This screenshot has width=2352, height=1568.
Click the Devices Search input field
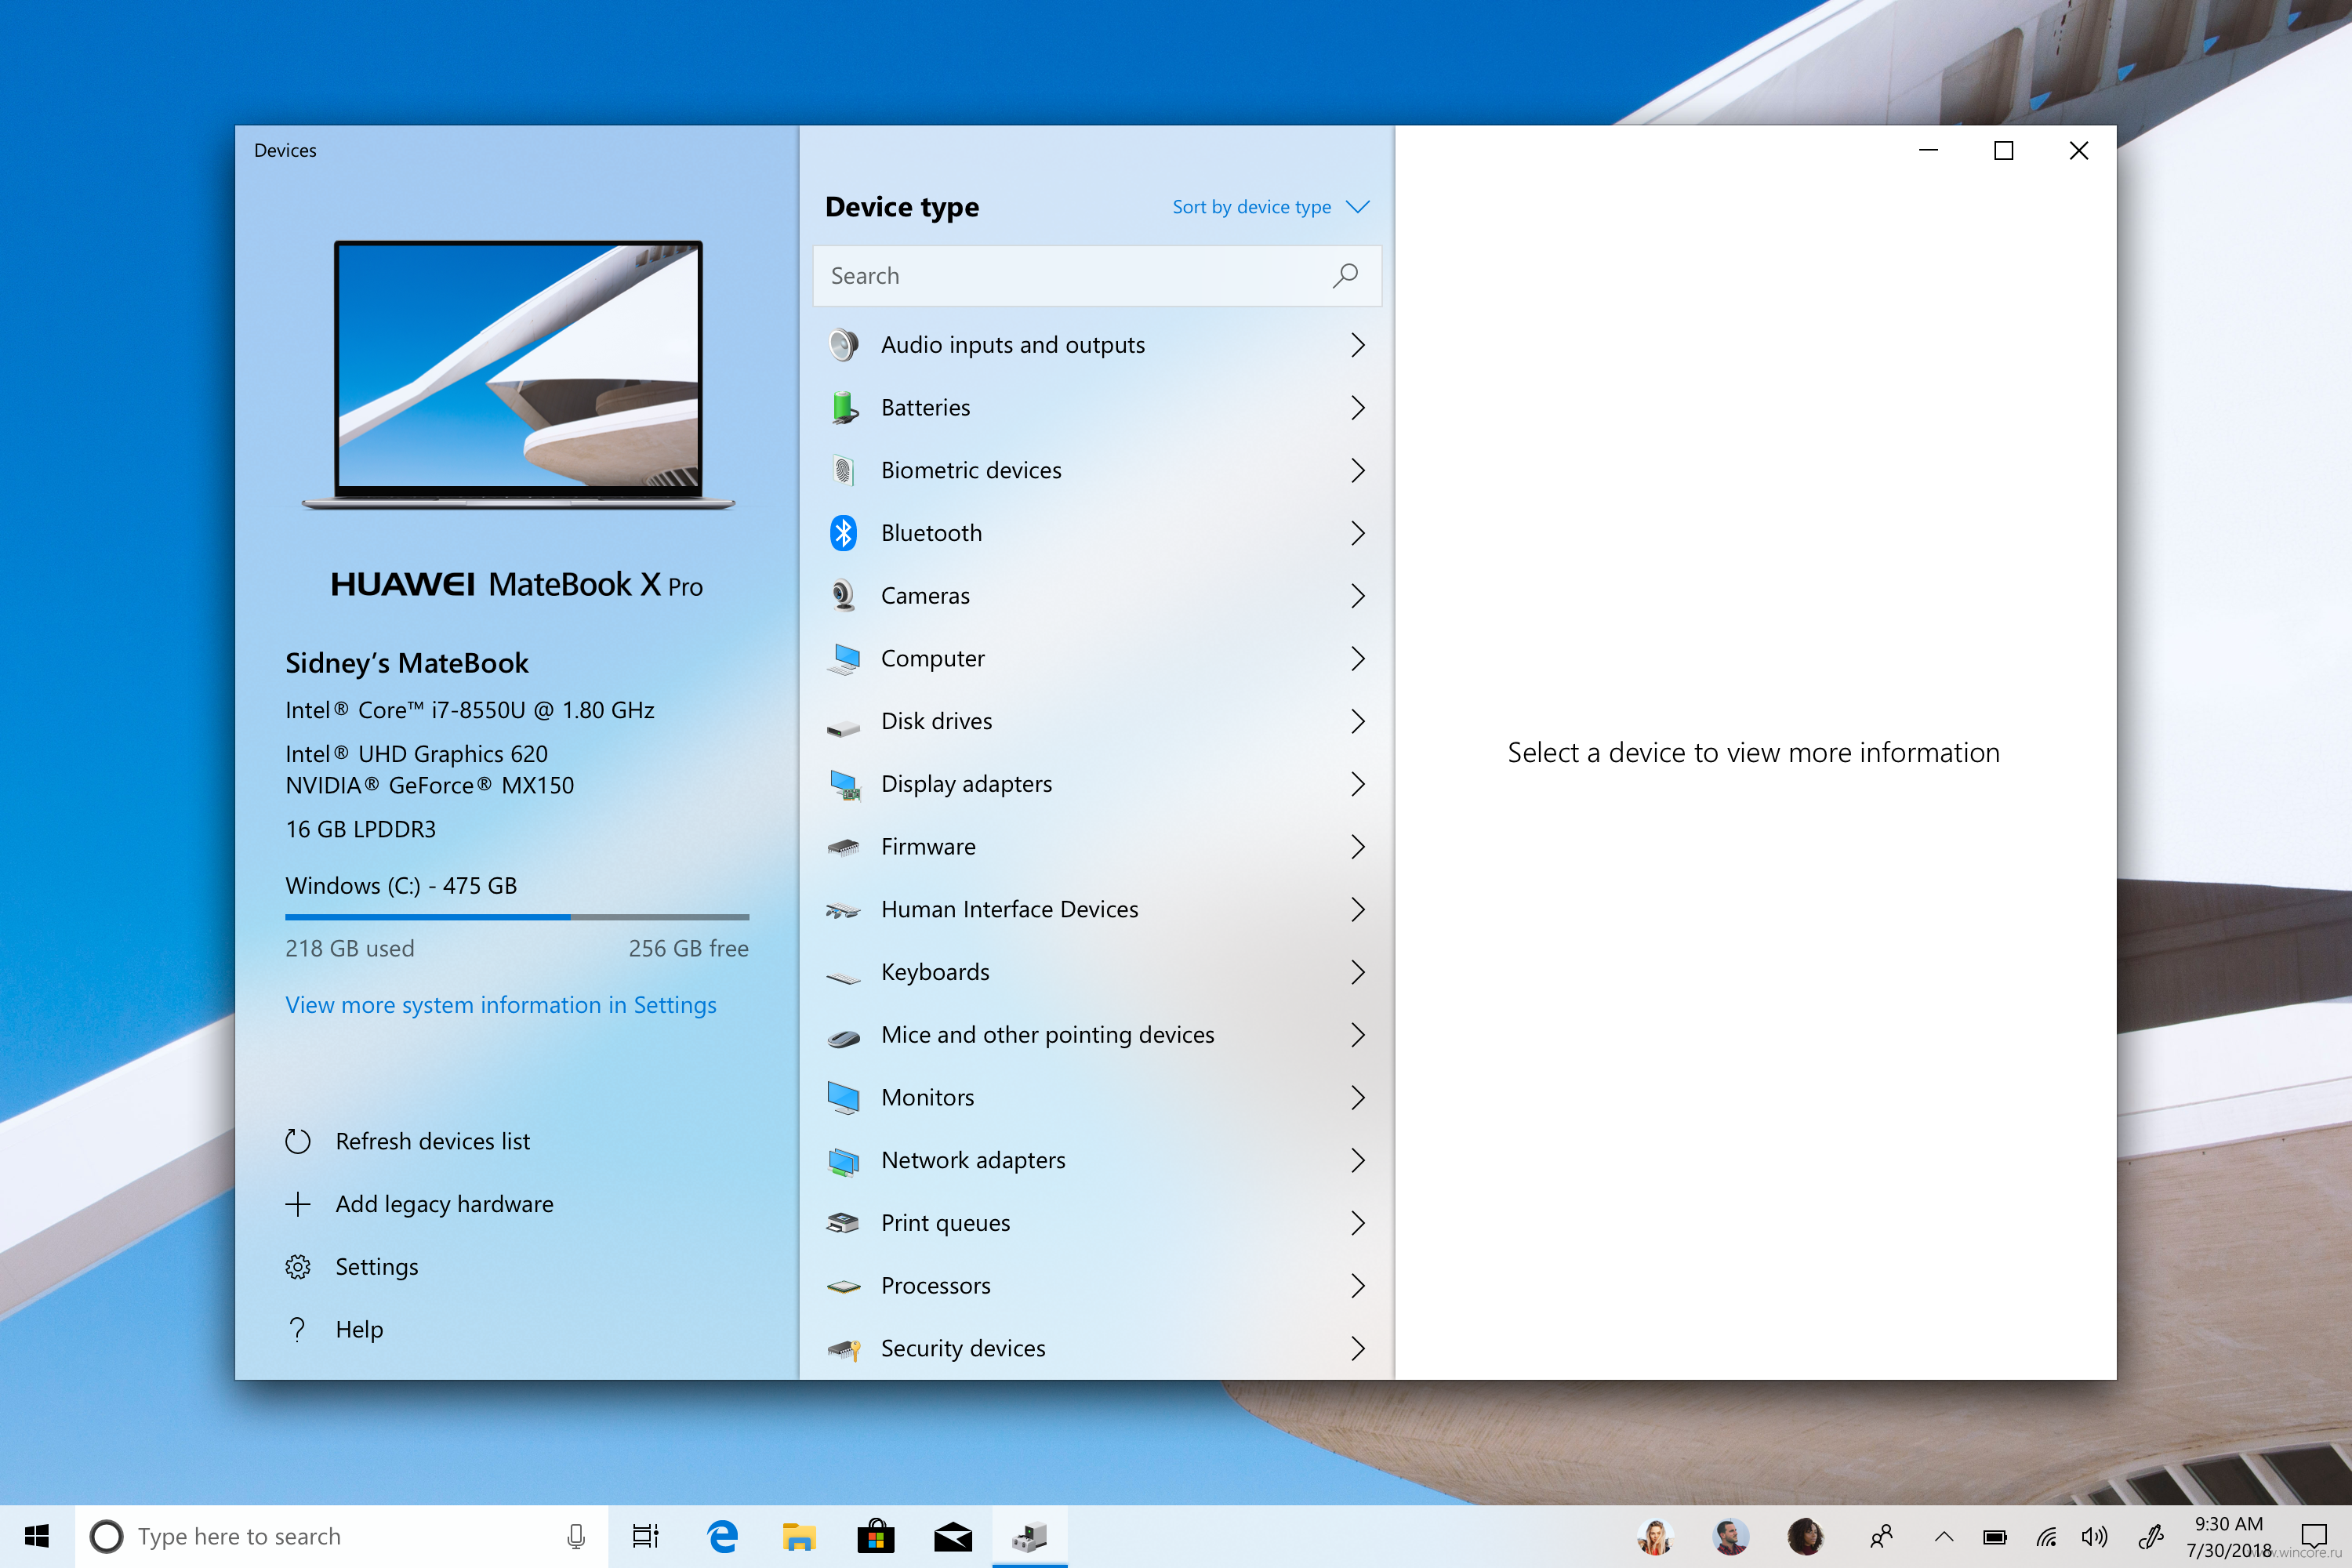pos(1097,276)
